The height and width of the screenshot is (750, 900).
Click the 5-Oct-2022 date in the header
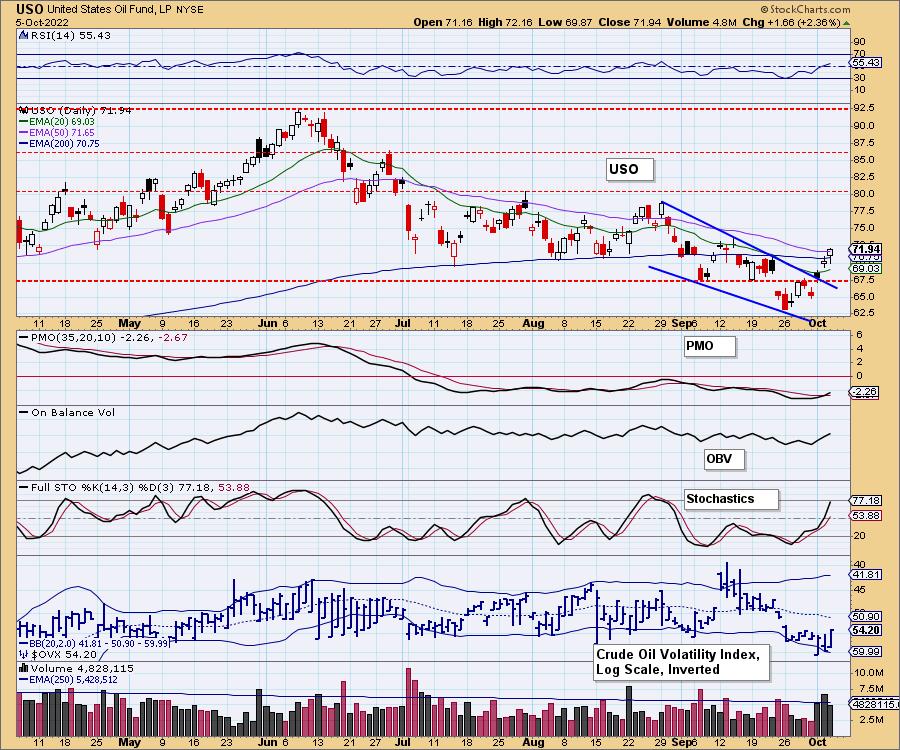(x=42, y=22)
